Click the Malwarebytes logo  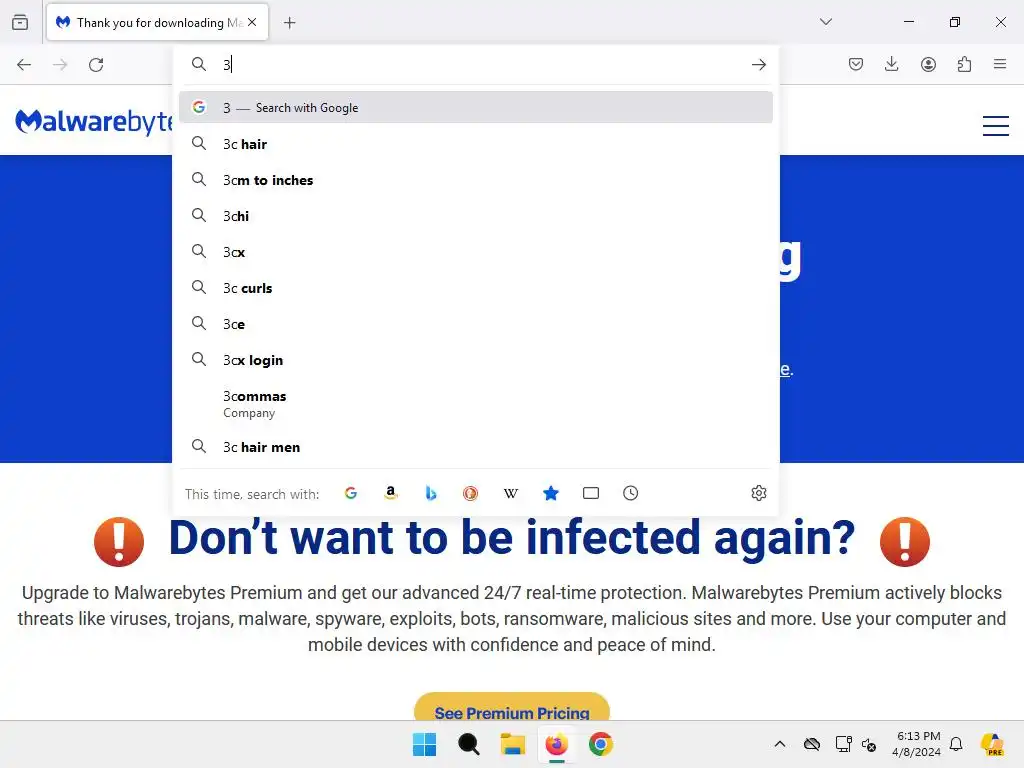pyautogui.click(x=93, y=121)
